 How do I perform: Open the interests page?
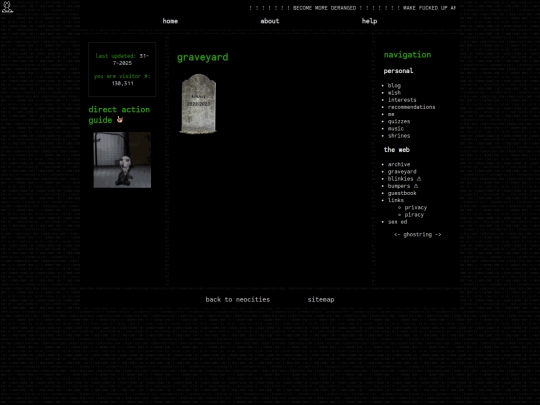tap(402, 100)
